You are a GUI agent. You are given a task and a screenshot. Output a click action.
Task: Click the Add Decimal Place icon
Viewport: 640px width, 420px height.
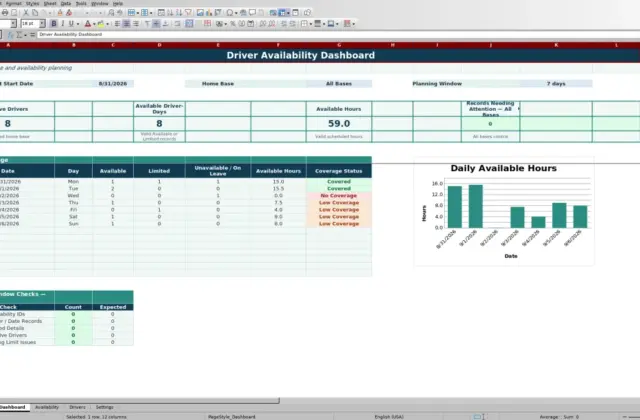(x=262, y=24)
